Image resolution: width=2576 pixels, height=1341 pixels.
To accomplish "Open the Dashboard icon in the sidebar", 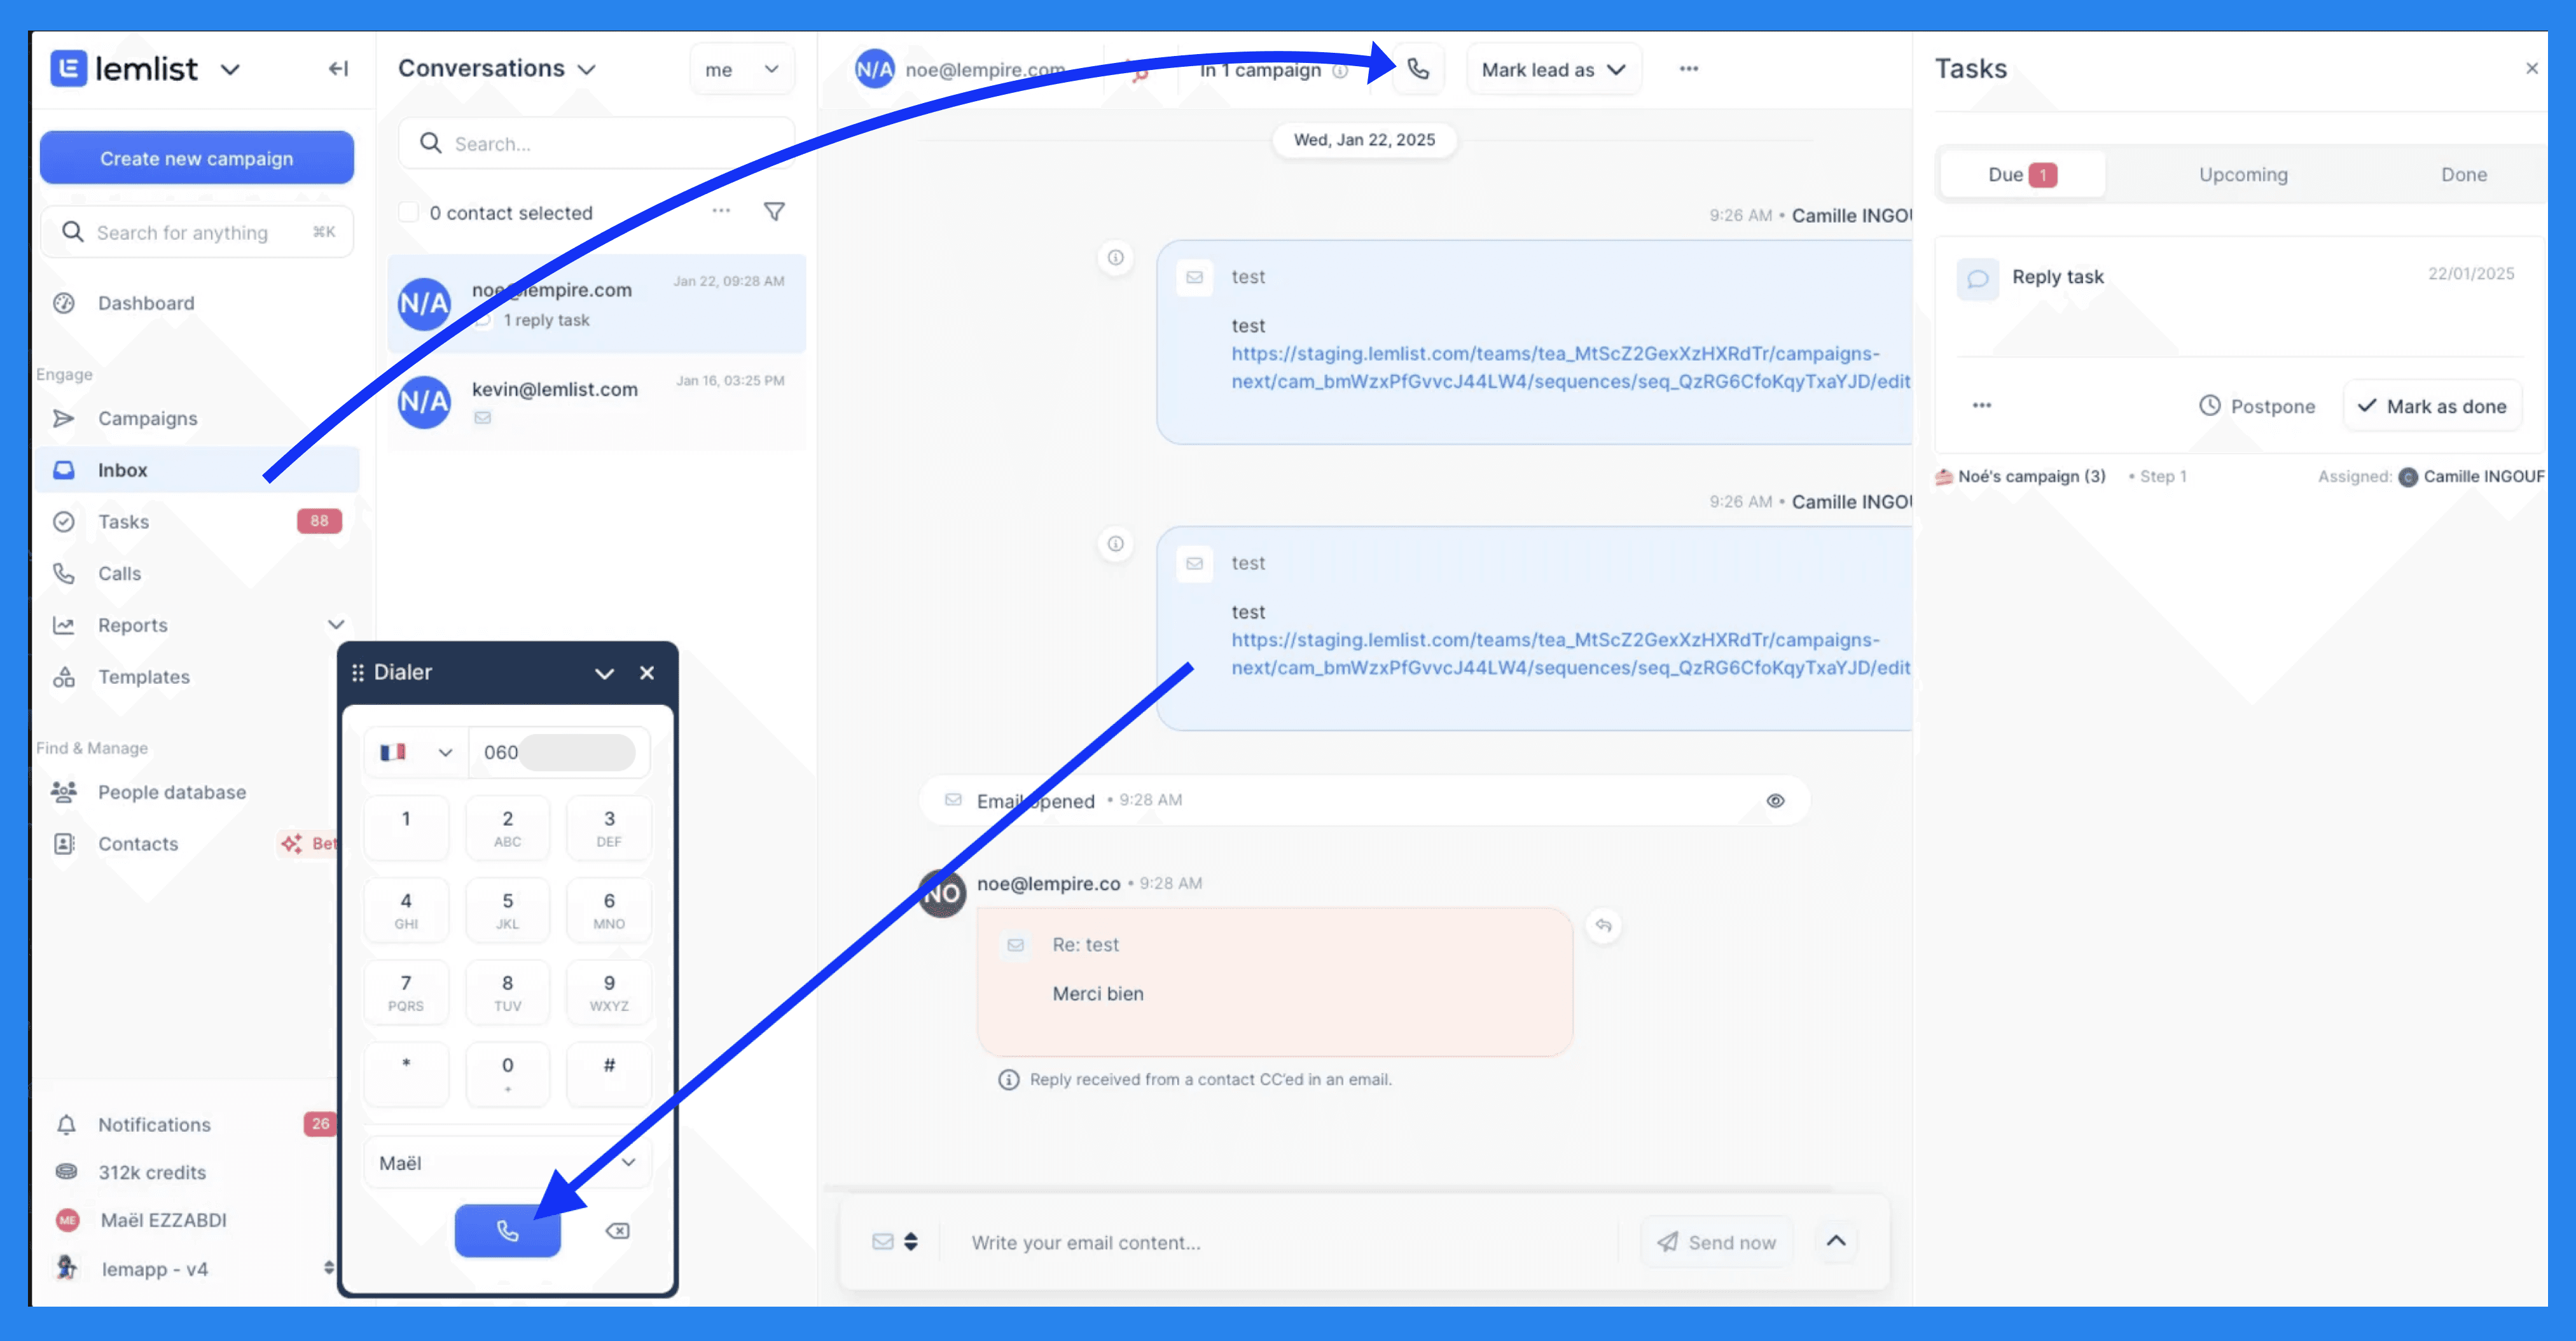I will click(64, 303).
